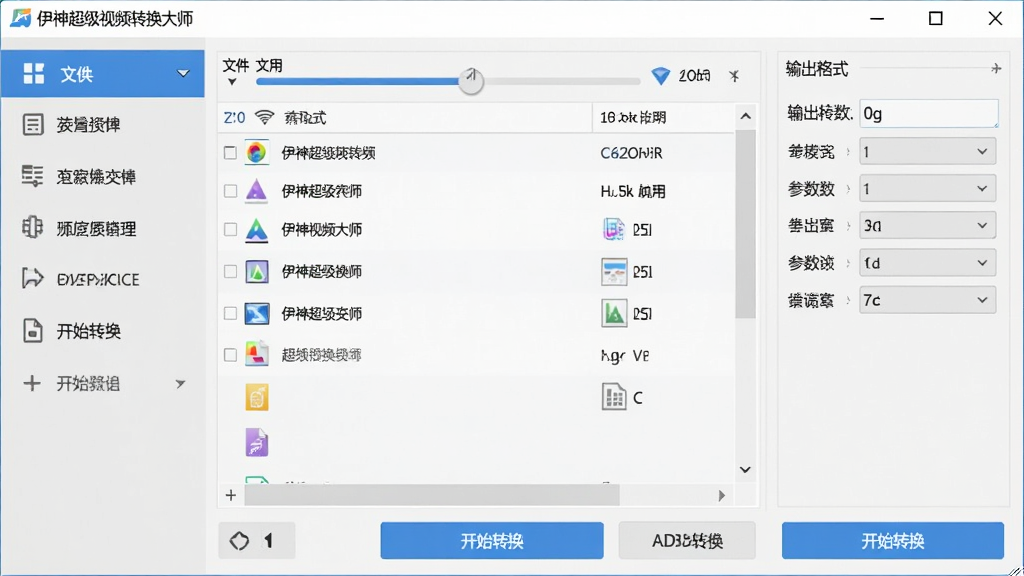Open the 参数数 dropdown showing 1

coord(927,189)
